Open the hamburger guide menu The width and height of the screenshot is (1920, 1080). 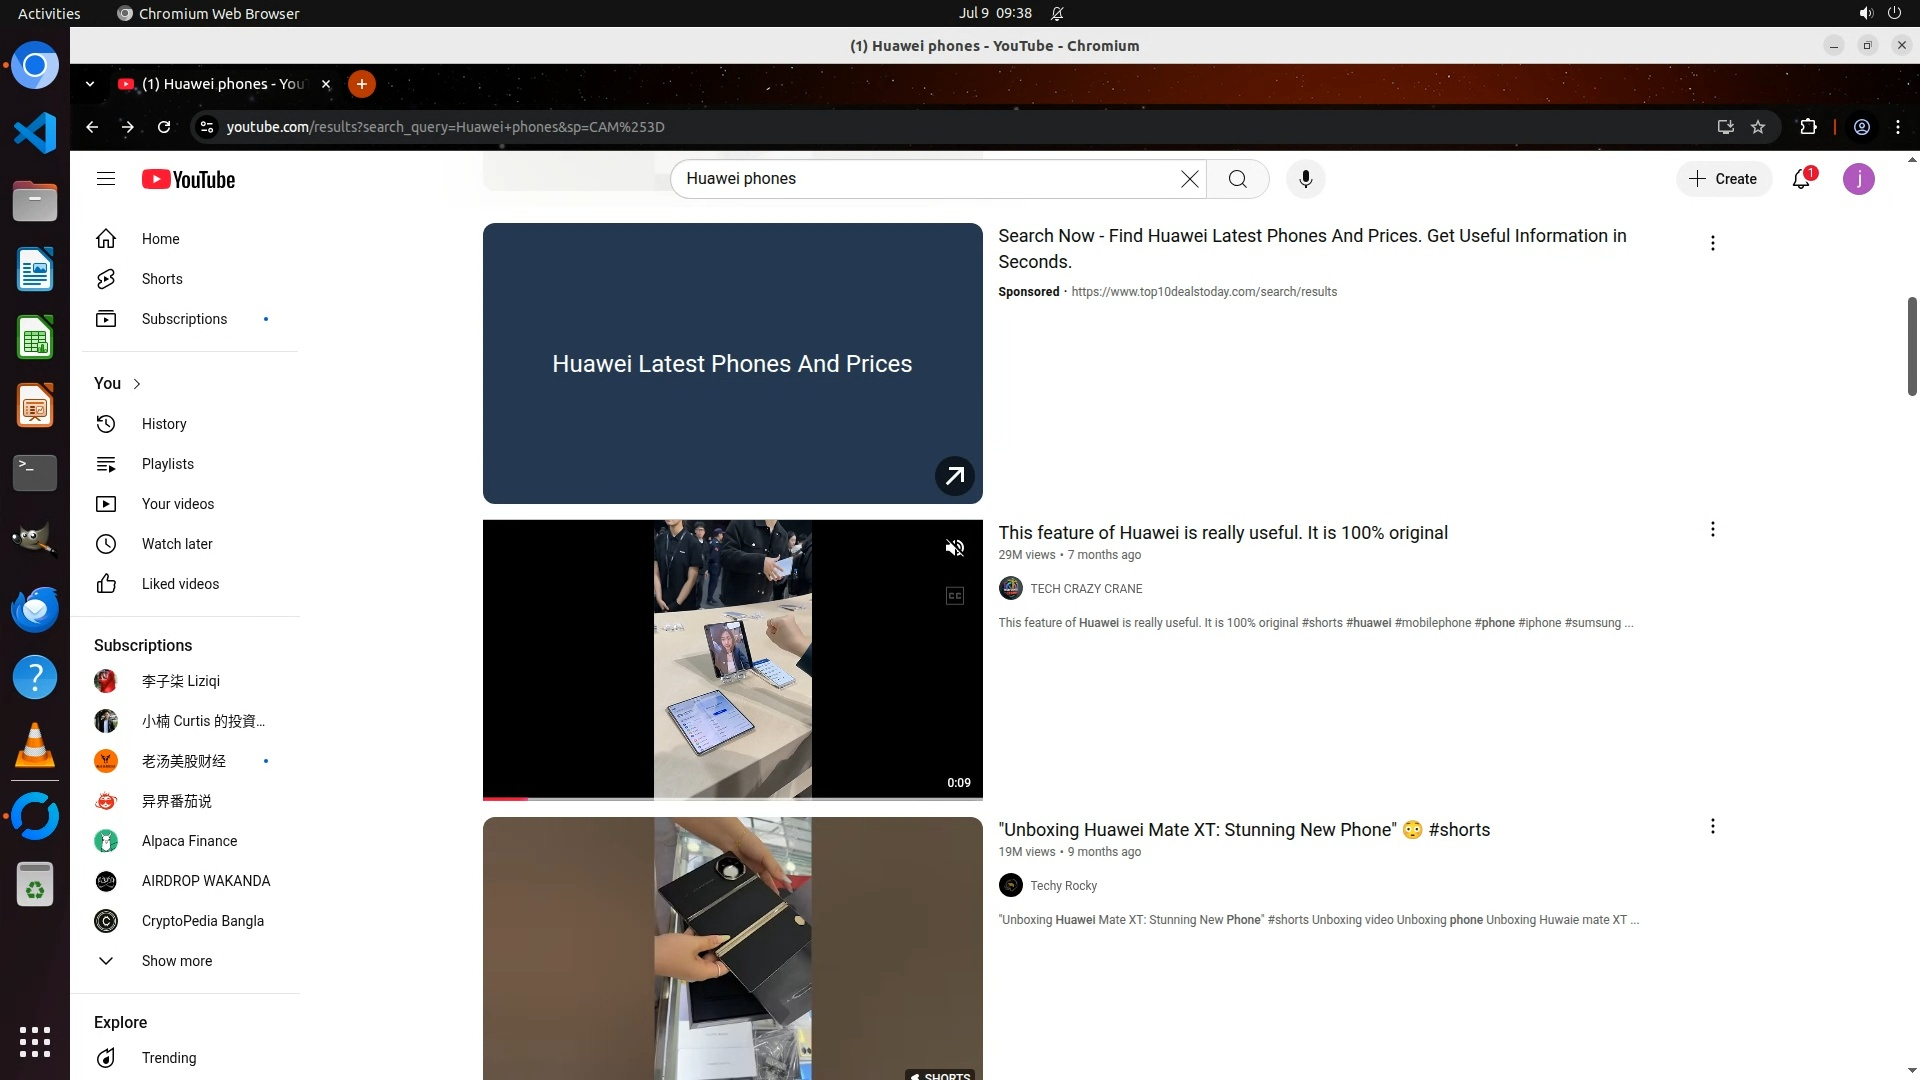click(106, 179)
